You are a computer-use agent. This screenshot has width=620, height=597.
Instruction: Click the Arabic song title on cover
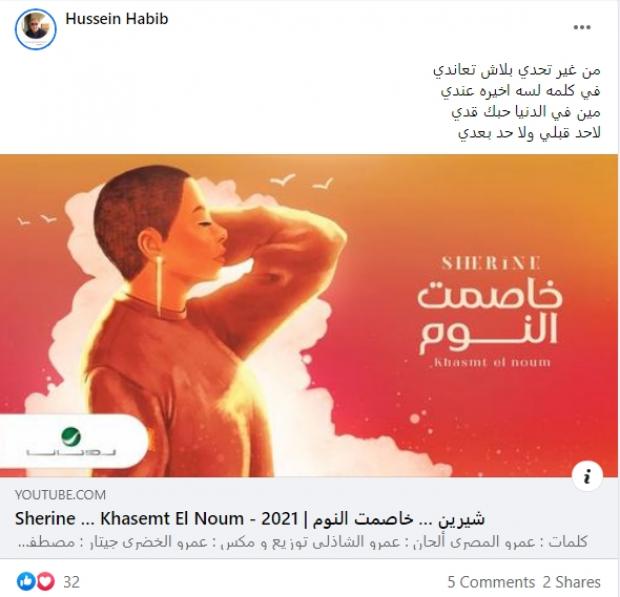490,316
